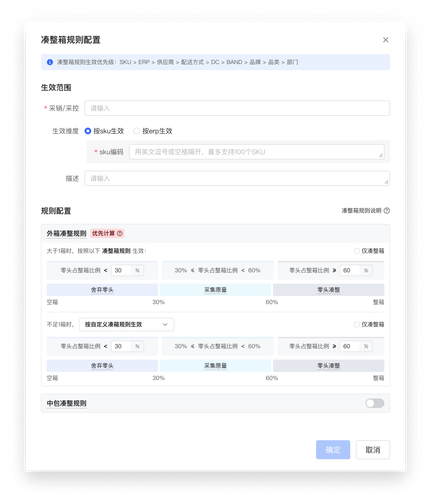Click the 采销/采控 input field
This screenshot has height=500, width=431.
click(x=237, y=108)
